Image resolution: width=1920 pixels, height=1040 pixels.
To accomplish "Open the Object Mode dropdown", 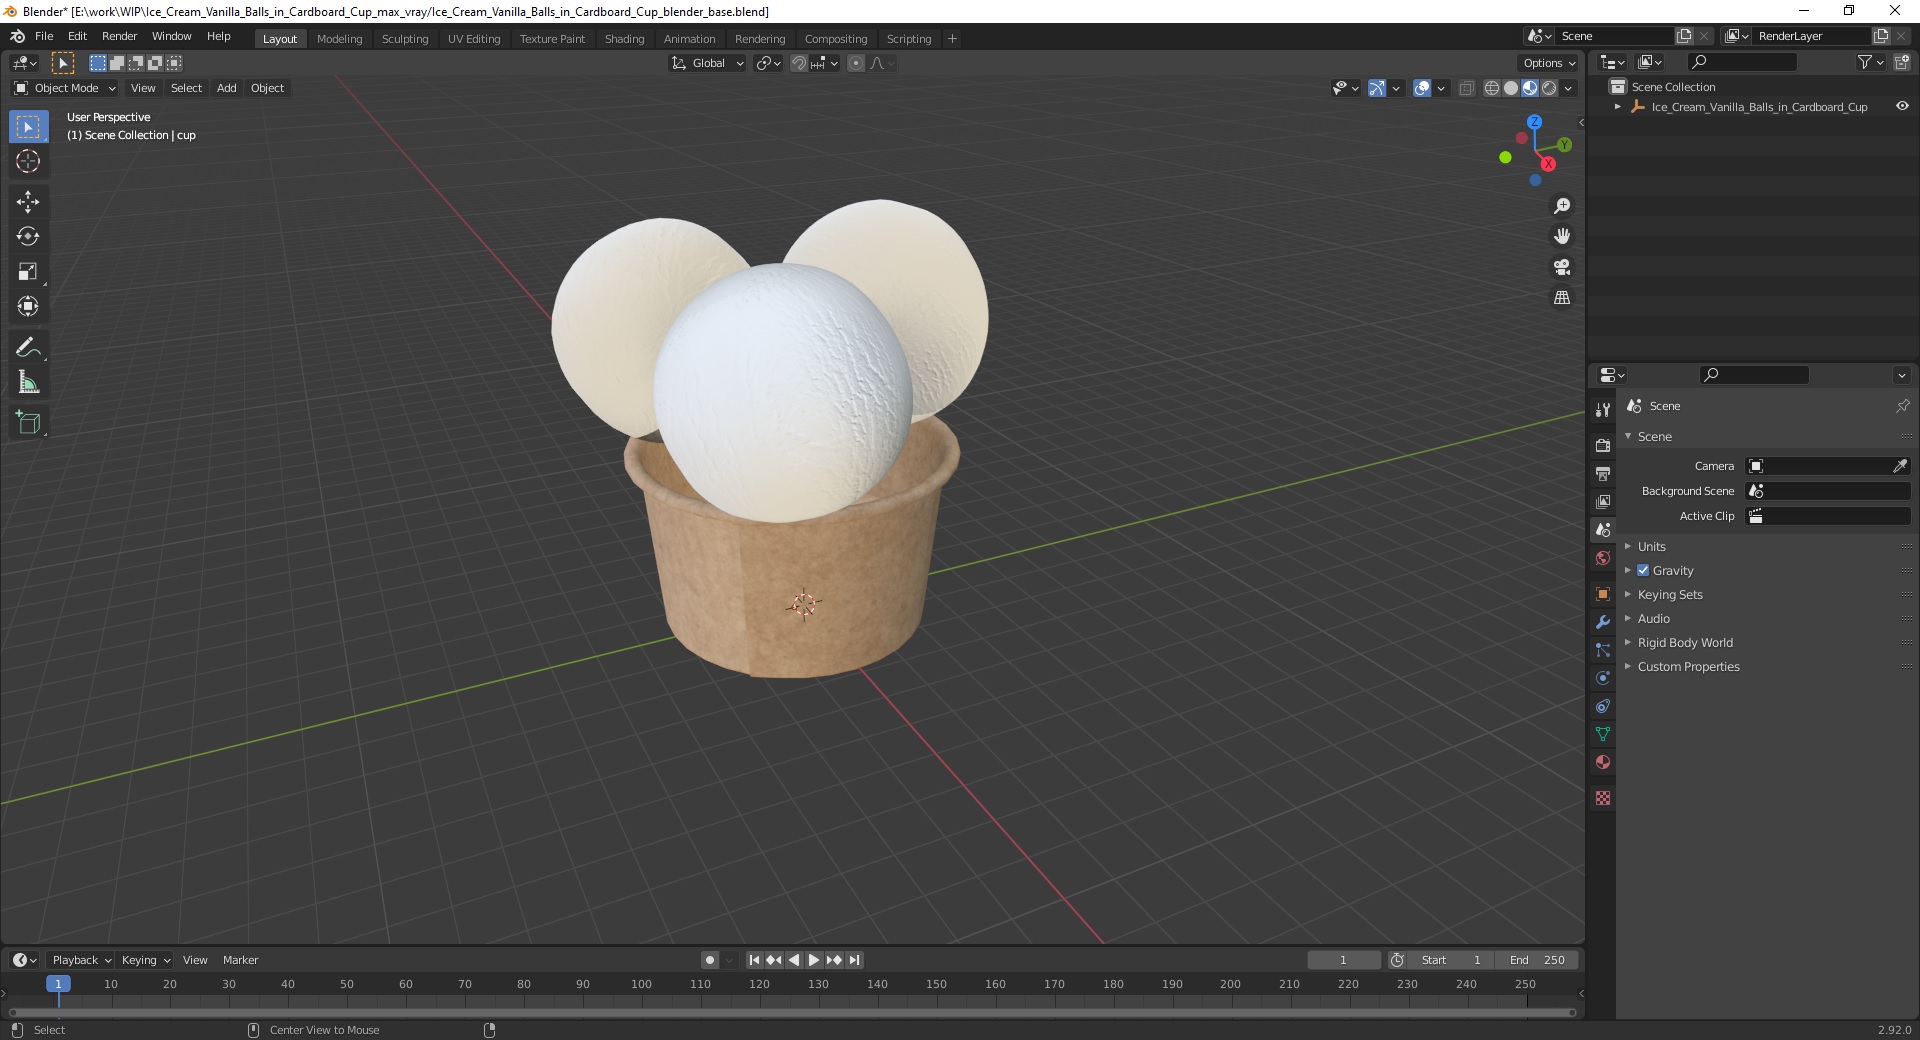I will (x=65, y=88).
